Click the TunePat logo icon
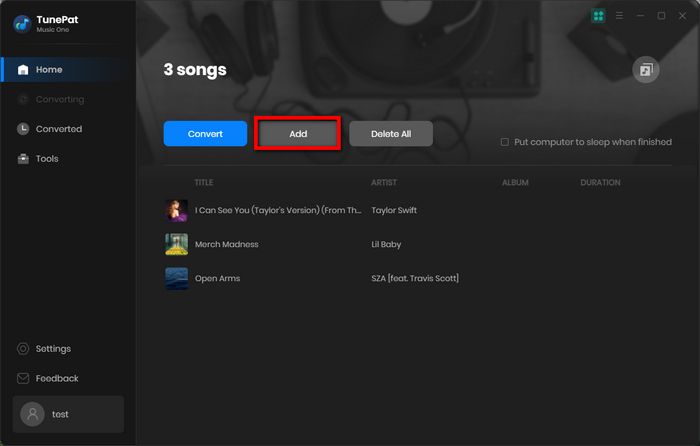700x446 pixels. coord(21,24)
